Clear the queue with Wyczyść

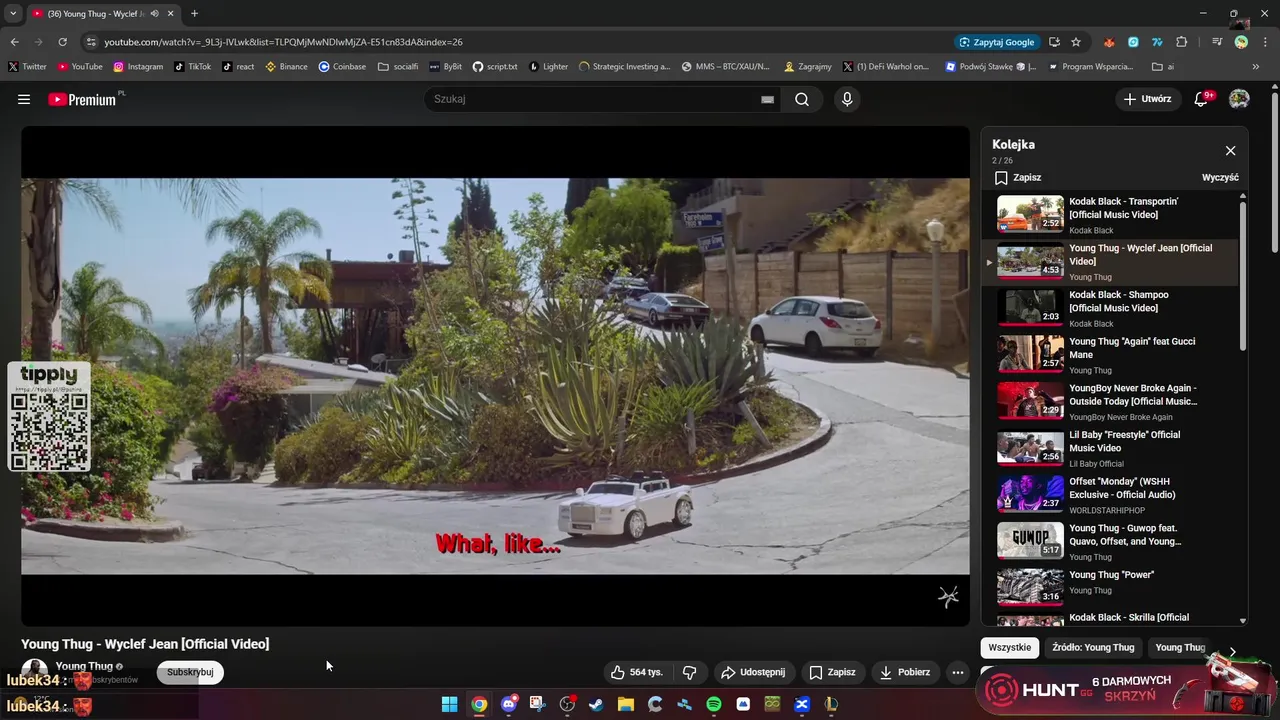[1220, 177]
